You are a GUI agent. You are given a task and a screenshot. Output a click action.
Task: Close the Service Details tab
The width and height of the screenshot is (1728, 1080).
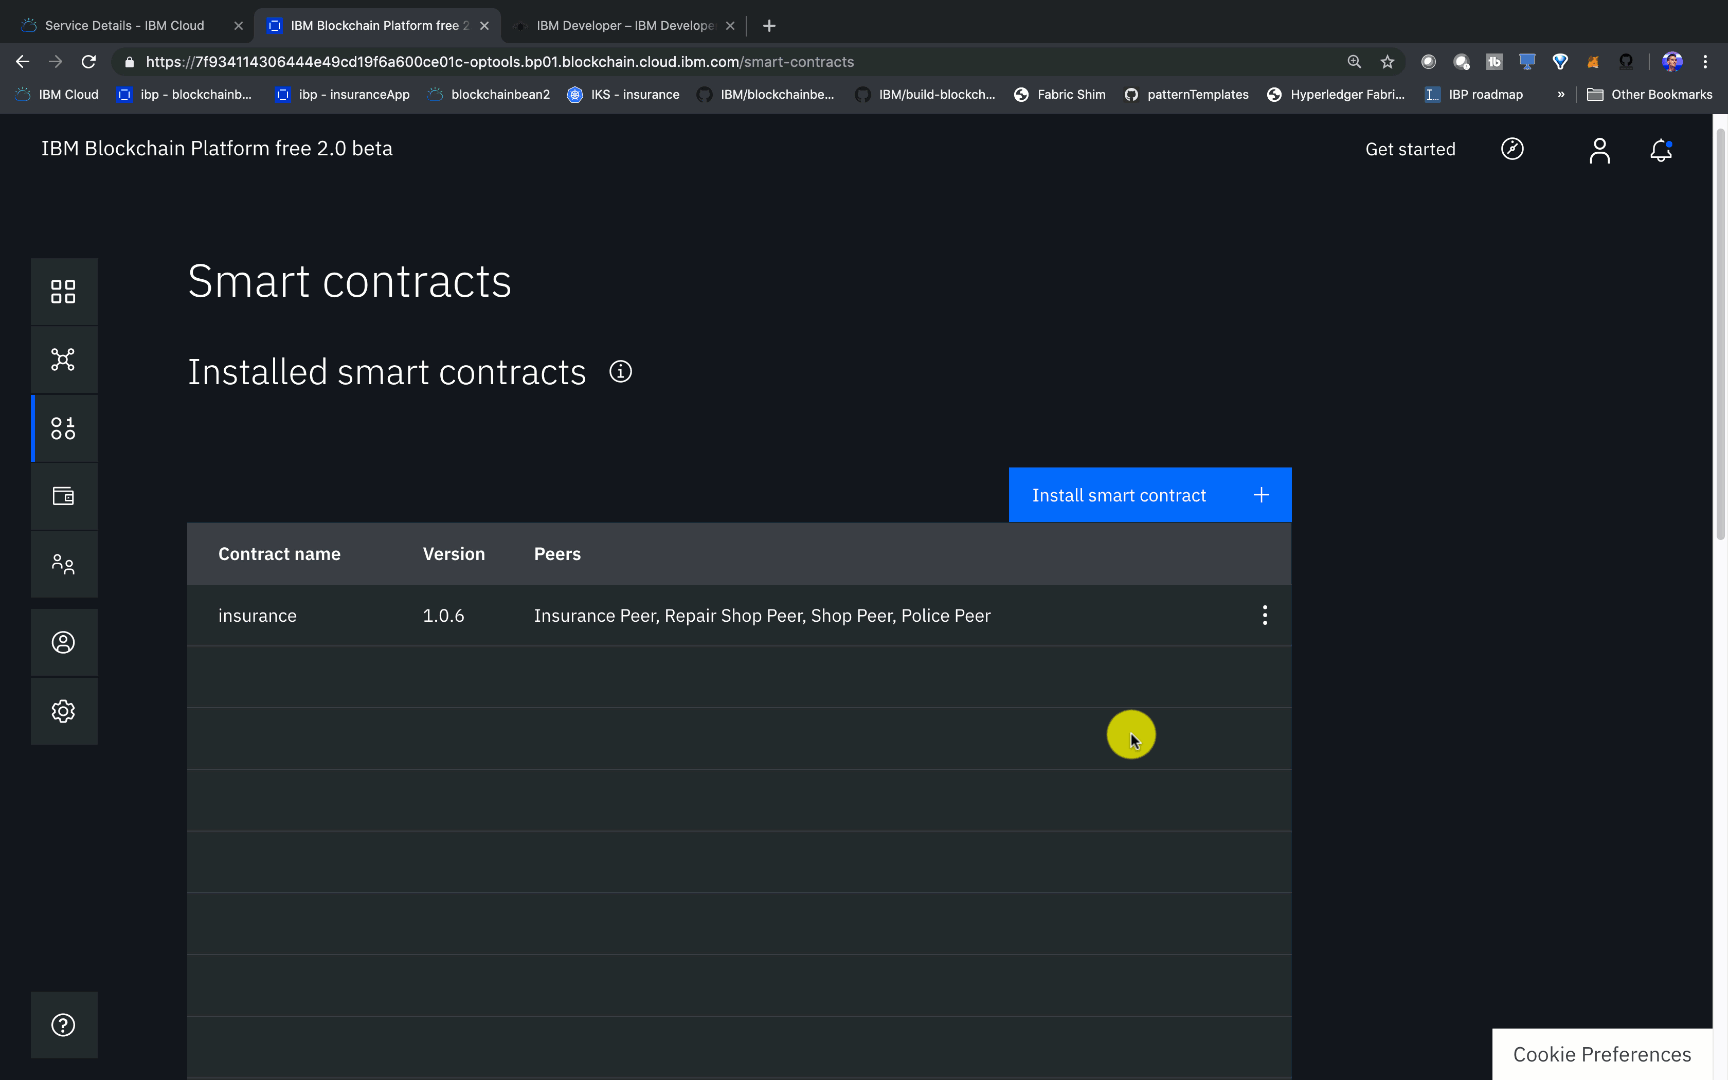238,26
